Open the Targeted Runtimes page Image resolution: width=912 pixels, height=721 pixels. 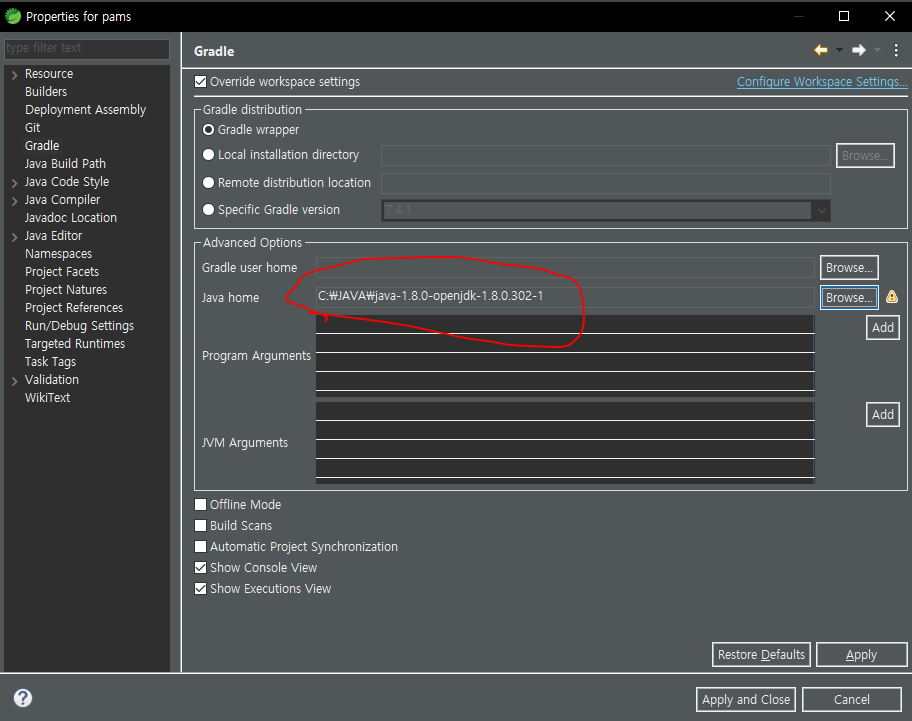pyautogui.click(x=74, y=344)
